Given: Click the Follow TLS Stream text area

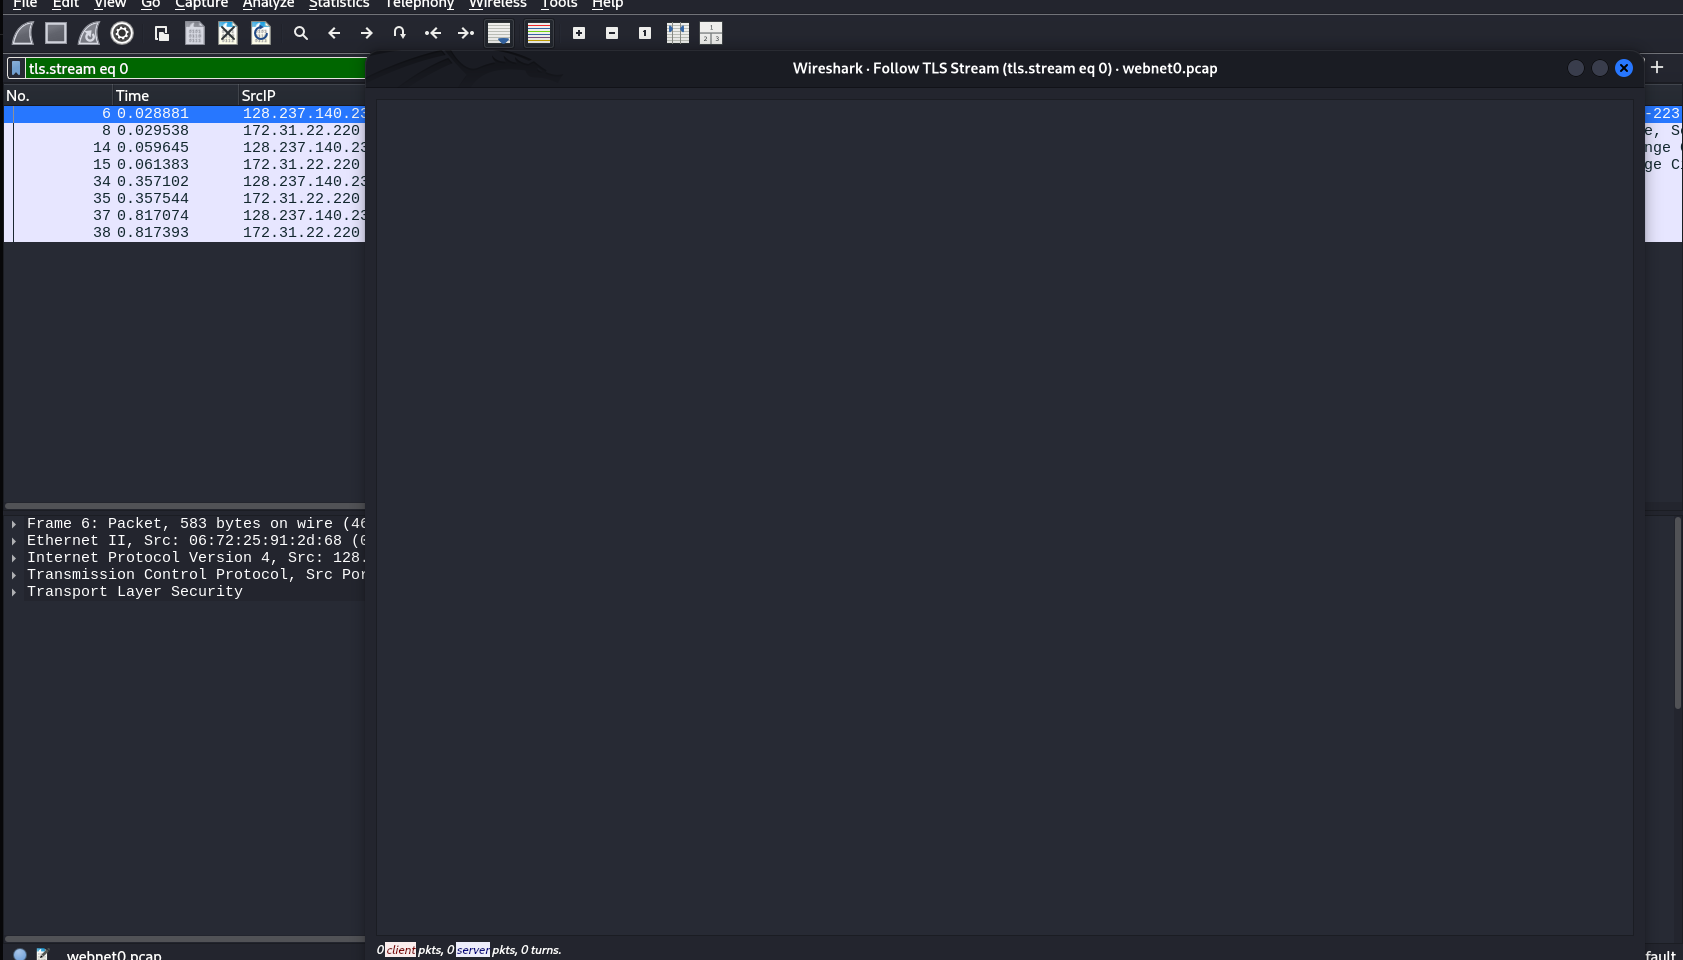Looking at the screenshot, I should (1005, 517).
